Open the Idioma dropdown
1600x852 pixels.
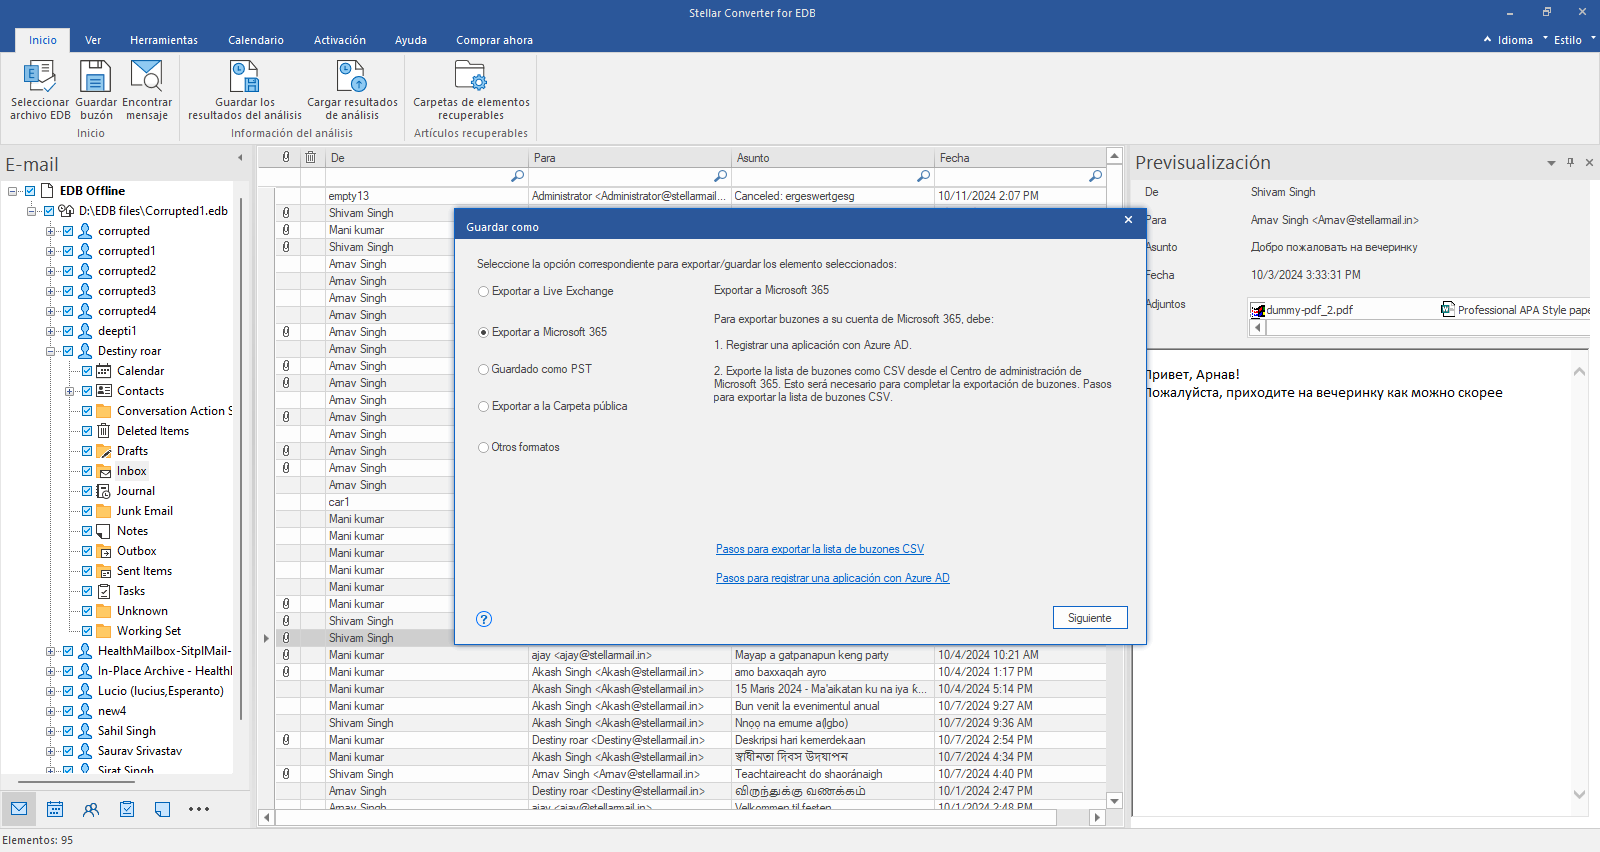1514,40
